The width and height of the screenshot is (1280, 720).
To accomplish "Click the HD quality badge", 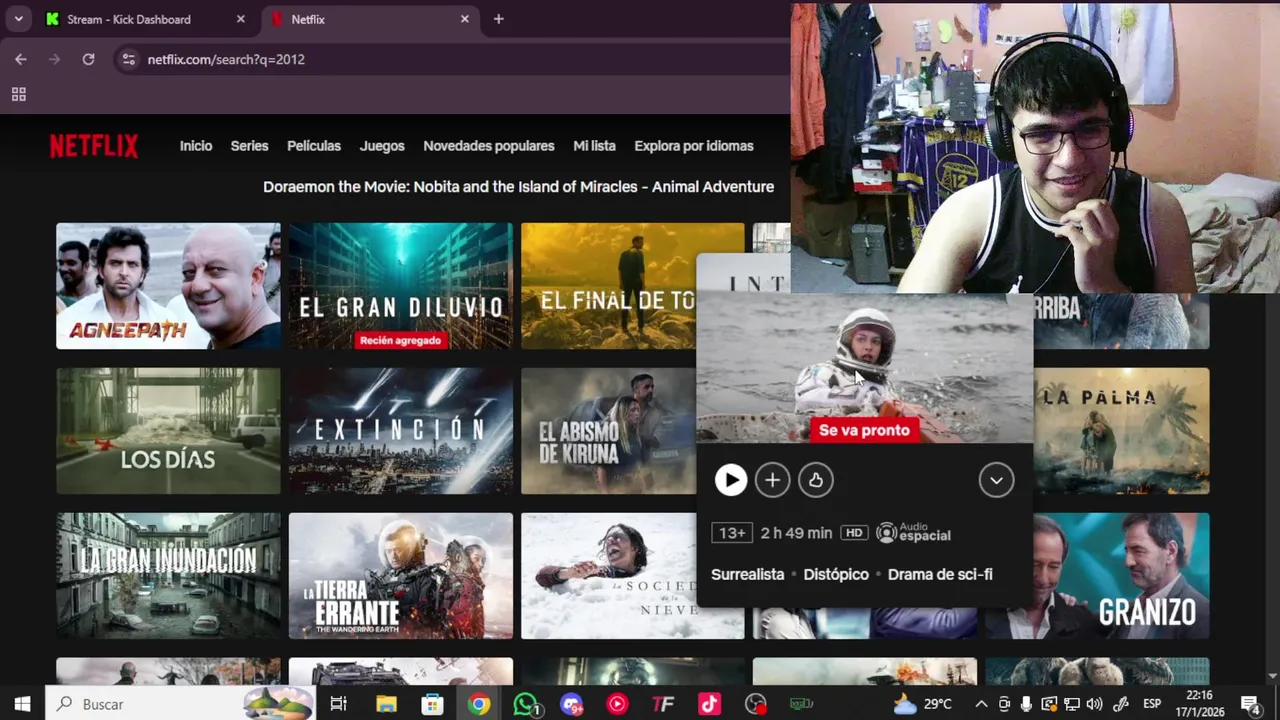I will click(x=854, y=533).
